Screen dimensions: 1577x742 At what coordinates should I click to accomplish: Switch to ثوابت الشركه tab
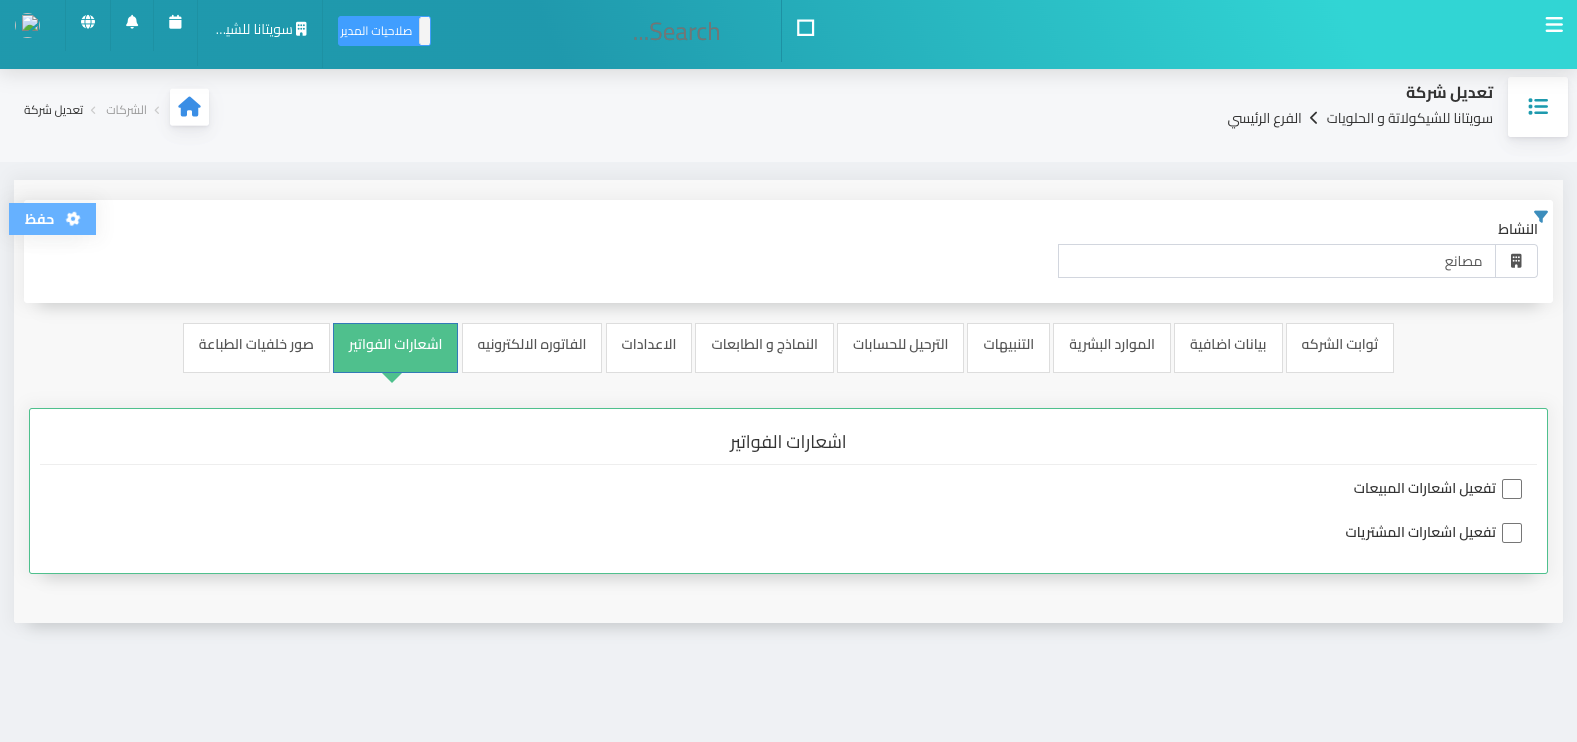[x=1339, y=347]
